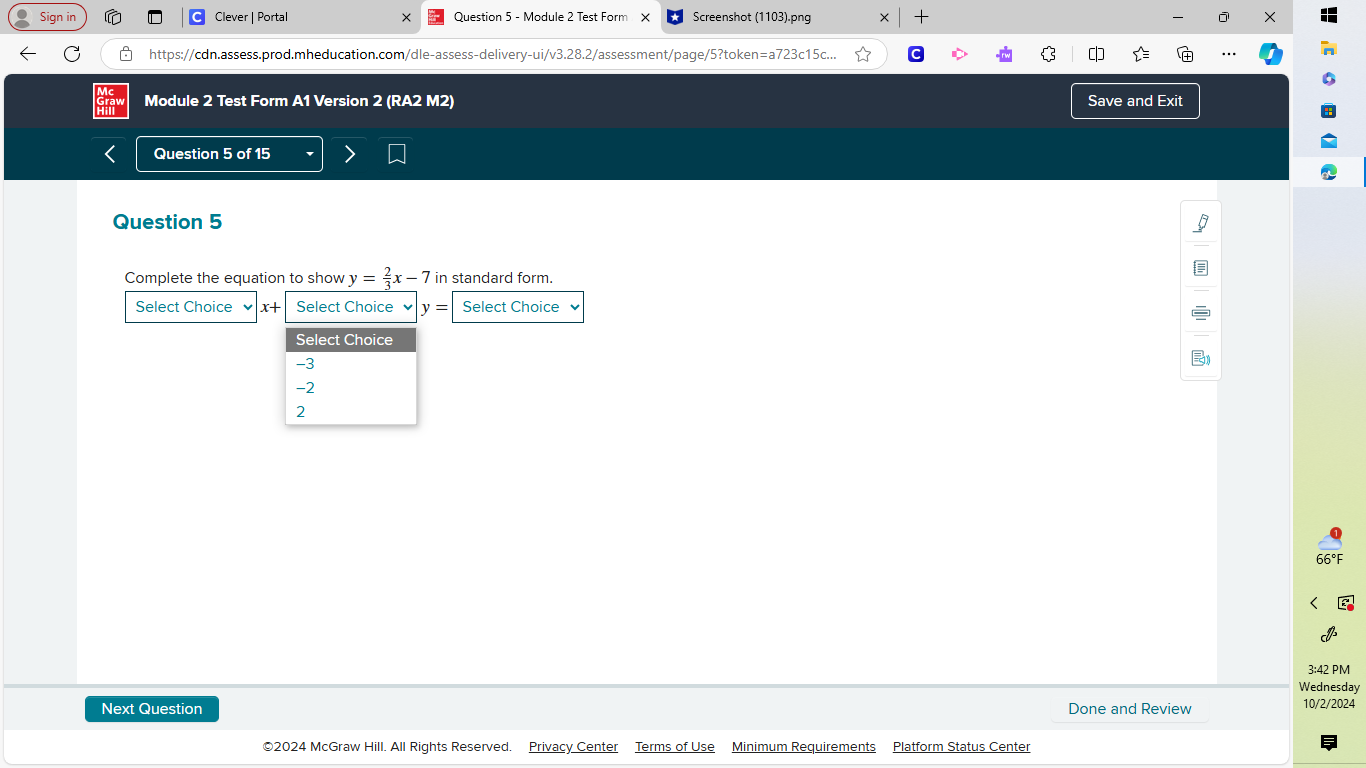
Task: Open the Clever extension icon
Action: pos(916,54)
